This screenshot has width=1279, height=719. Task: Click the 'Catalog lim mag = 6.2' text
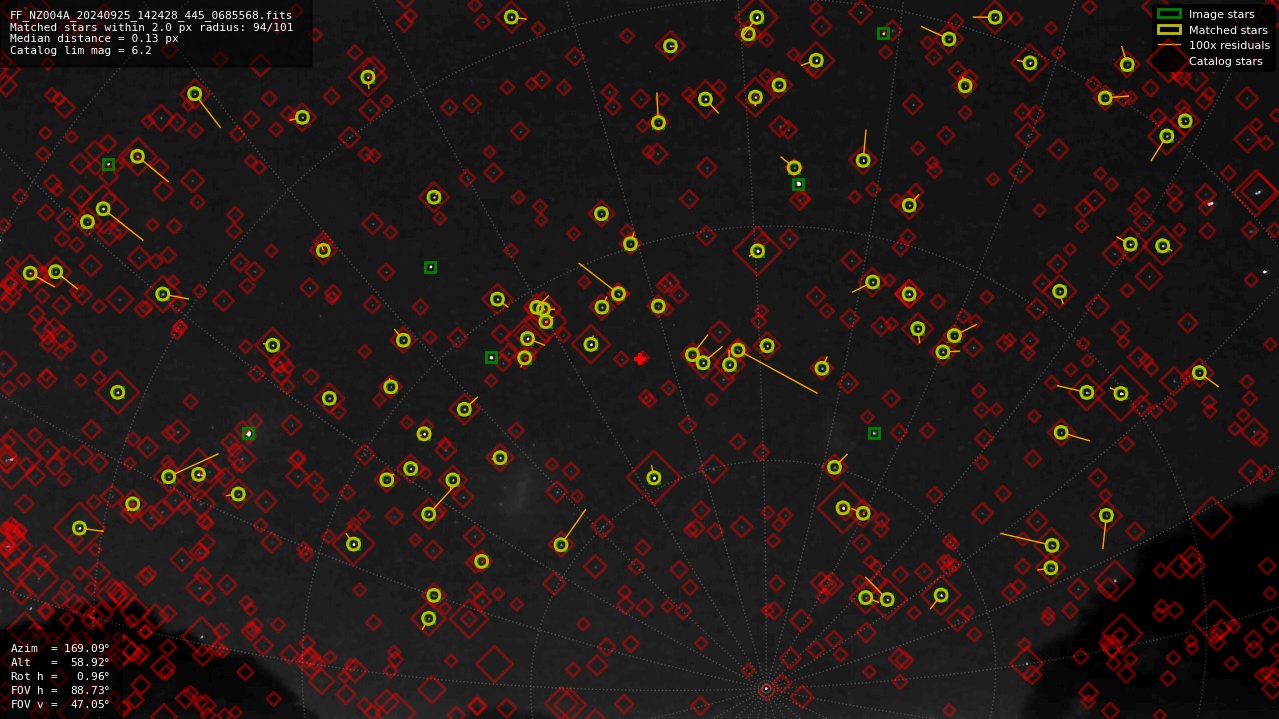coord(81,50)
